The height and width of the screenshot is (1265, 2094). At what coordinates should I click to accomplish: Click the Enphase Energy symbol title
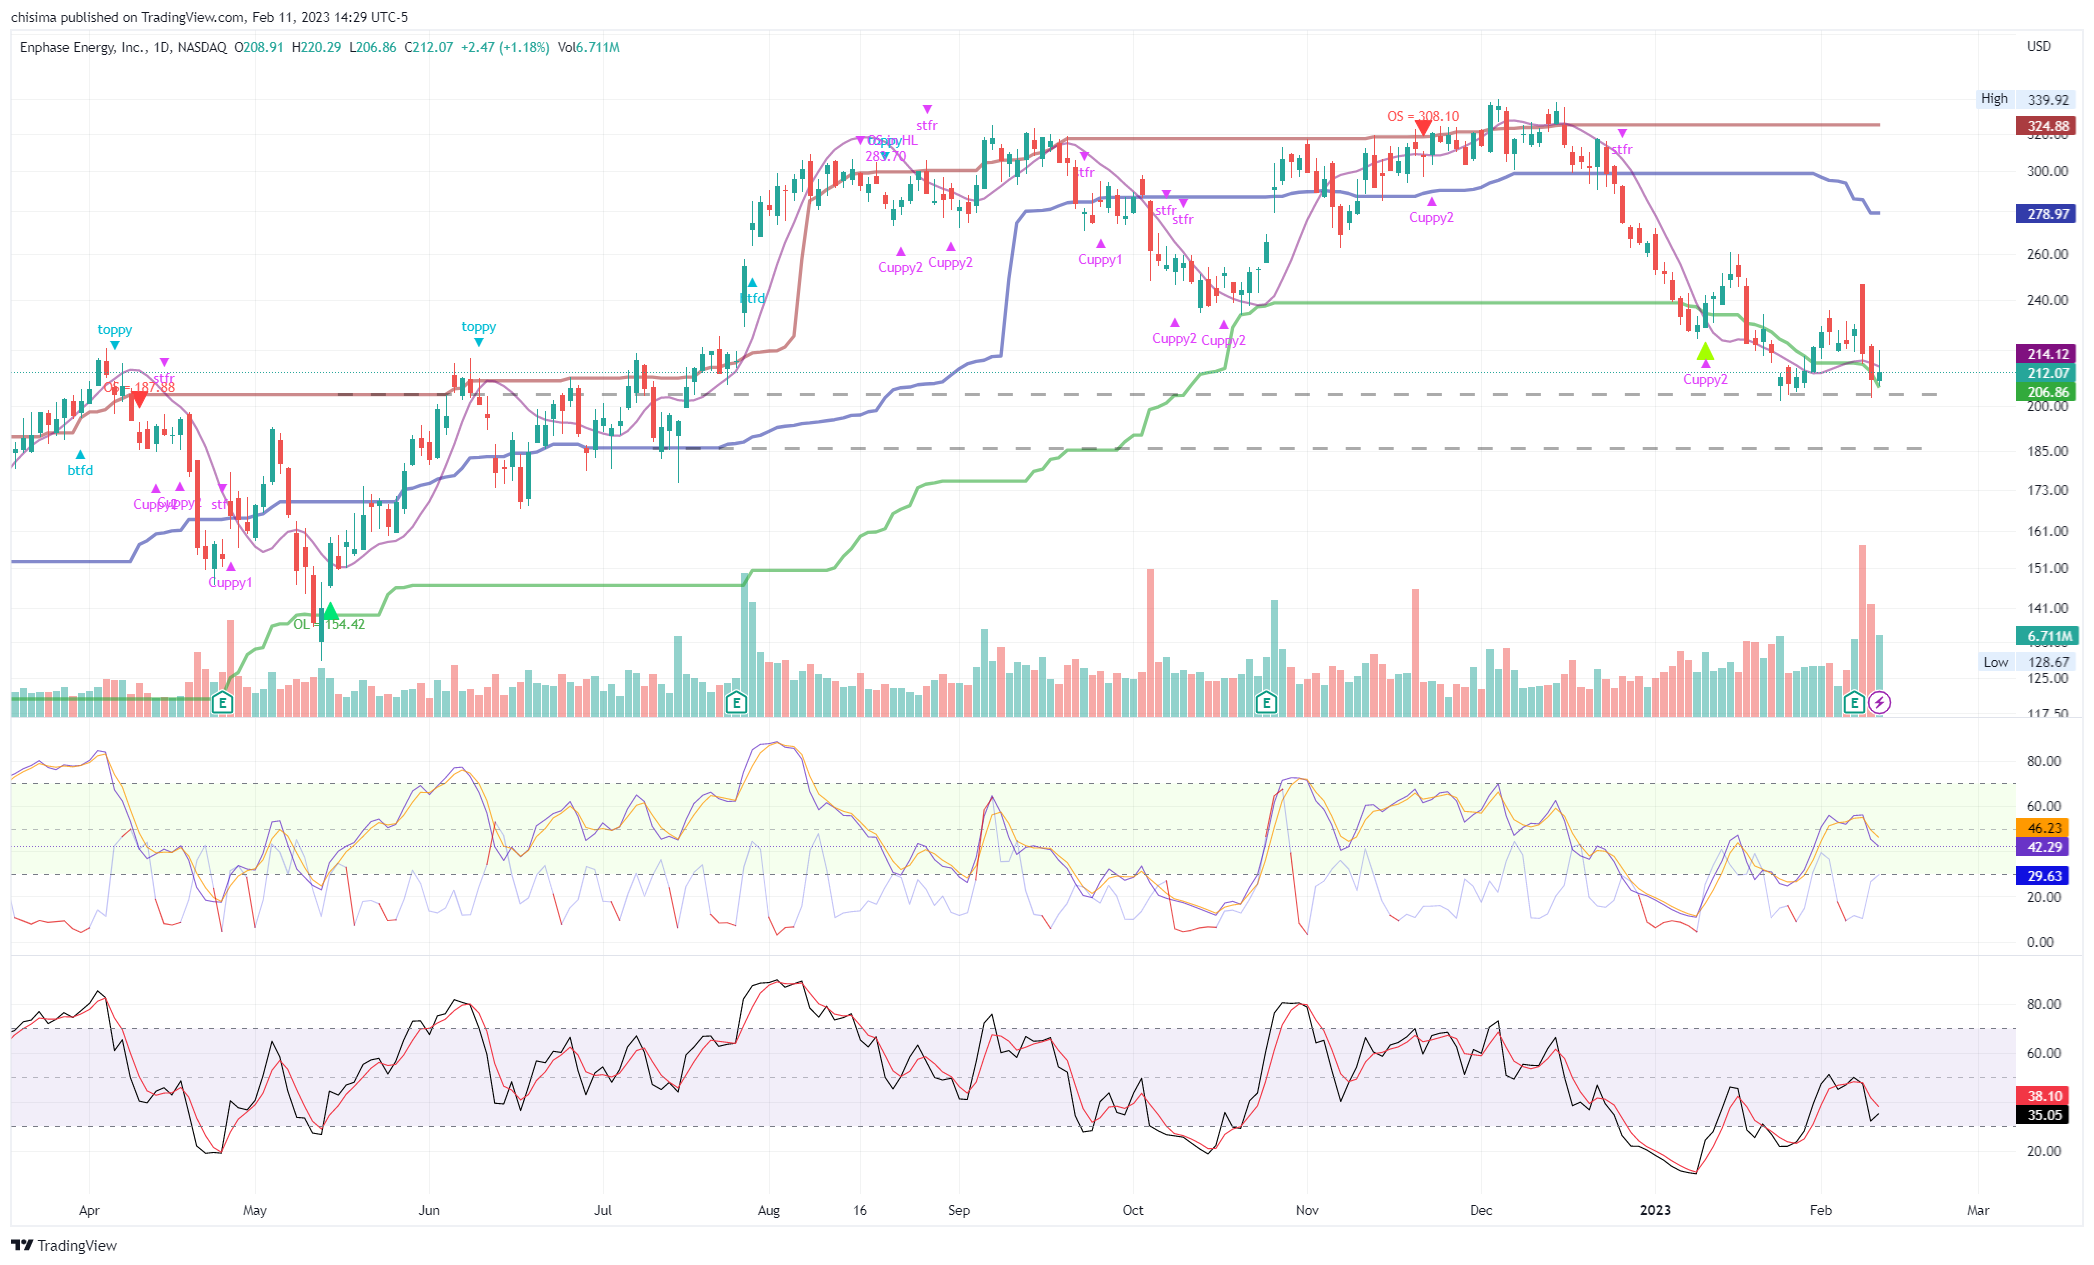point(83,47)
